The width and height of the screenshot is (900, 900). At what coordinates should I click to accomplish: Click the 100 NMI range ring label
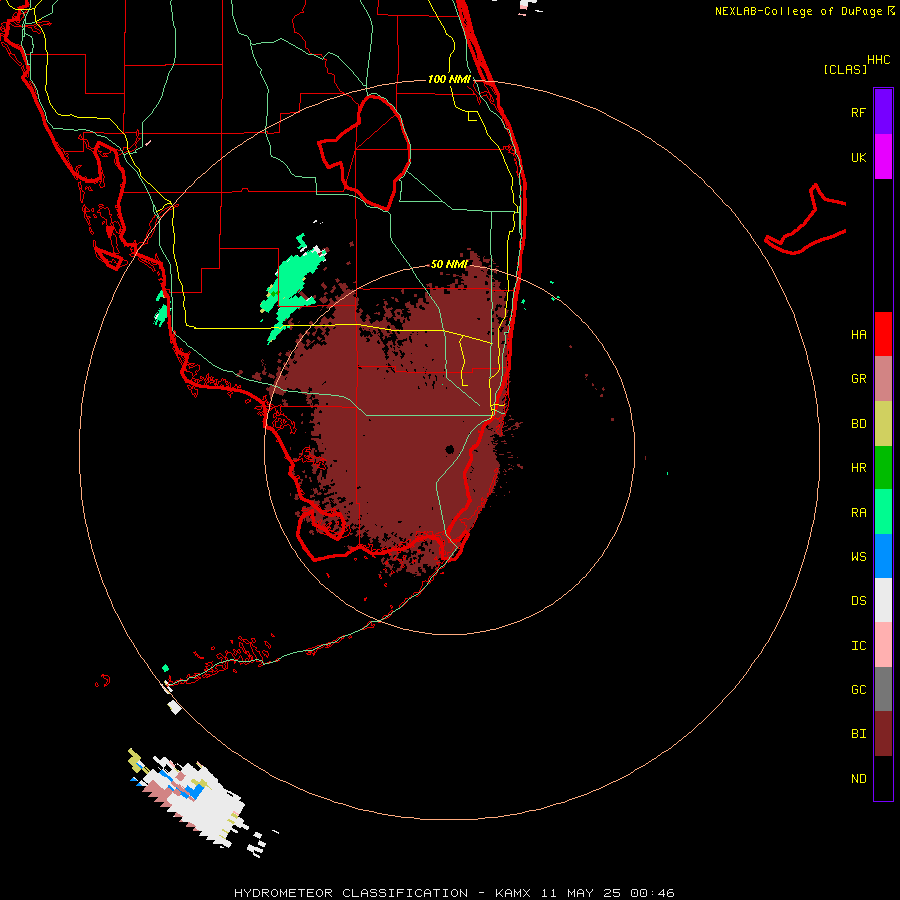coord(449,79)
